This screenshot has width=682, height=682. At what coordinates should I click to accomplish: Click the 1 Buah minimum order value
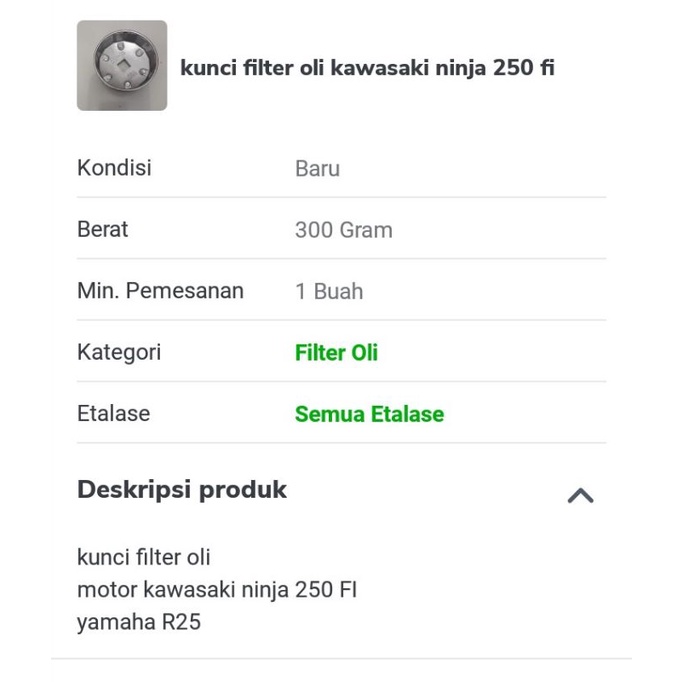tap(328, 292)
